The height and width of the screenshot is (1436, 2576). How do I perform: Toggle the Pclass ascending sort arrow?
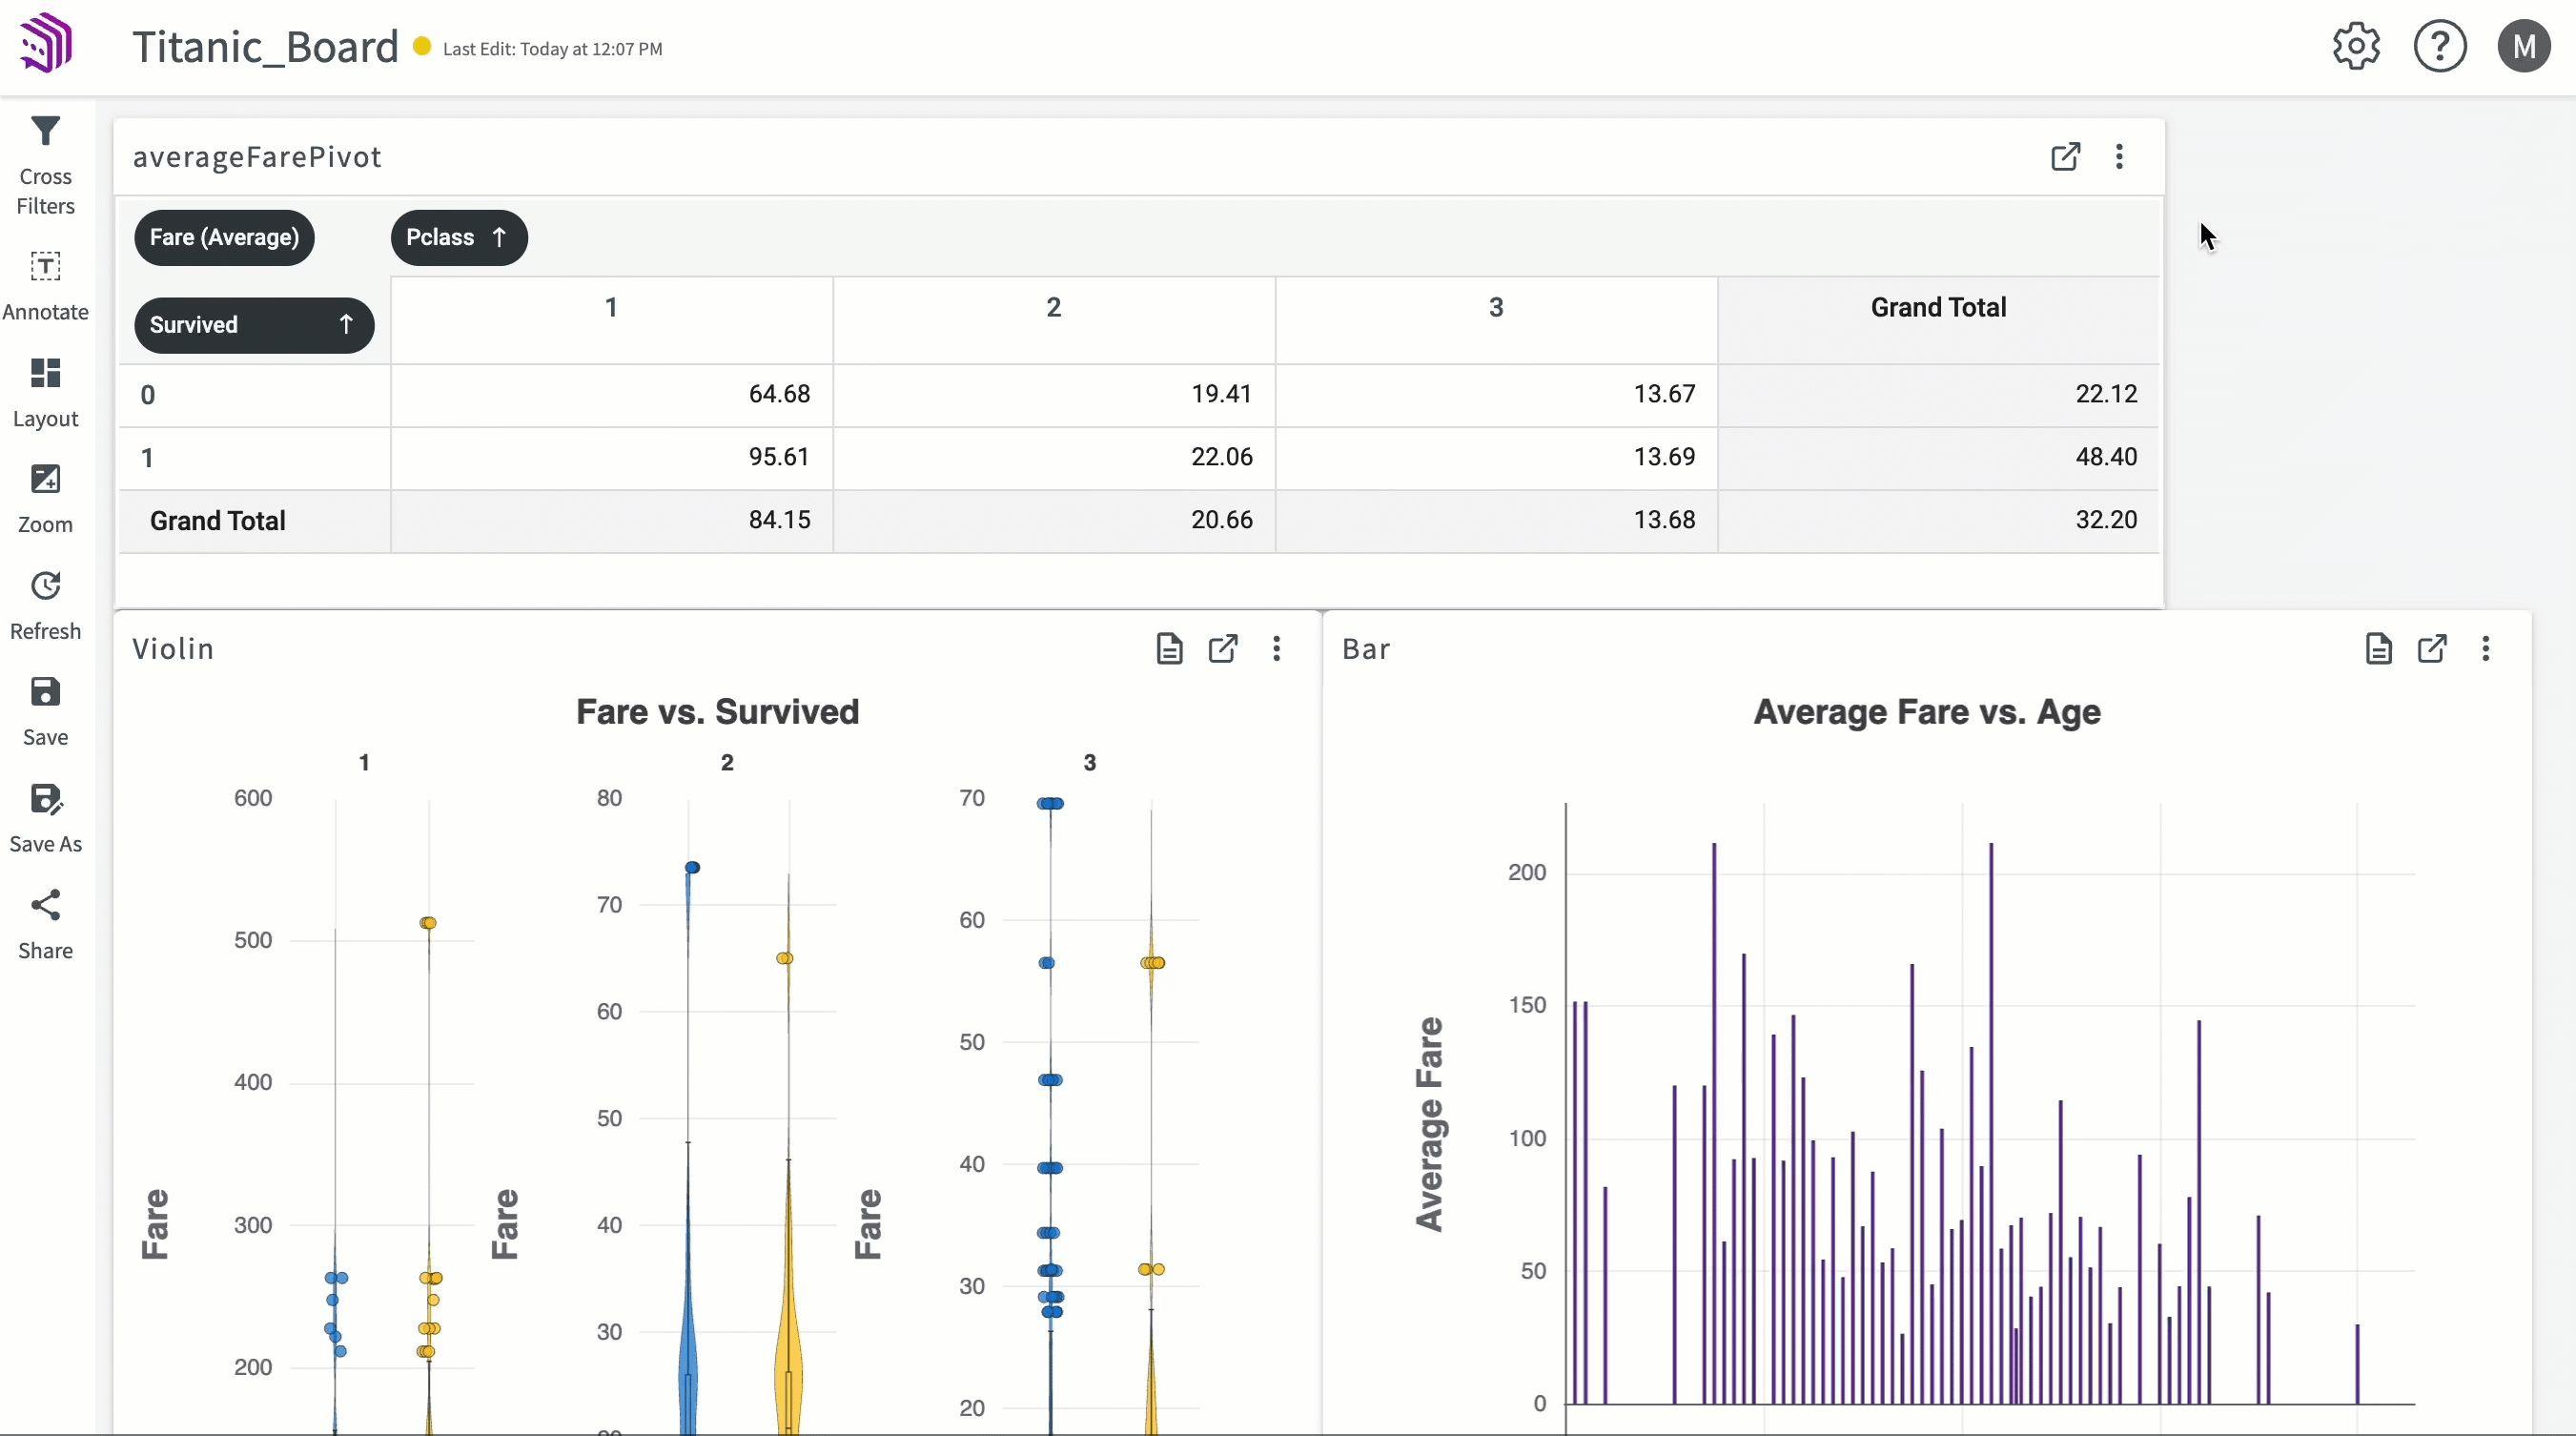[x=497, y=236]
